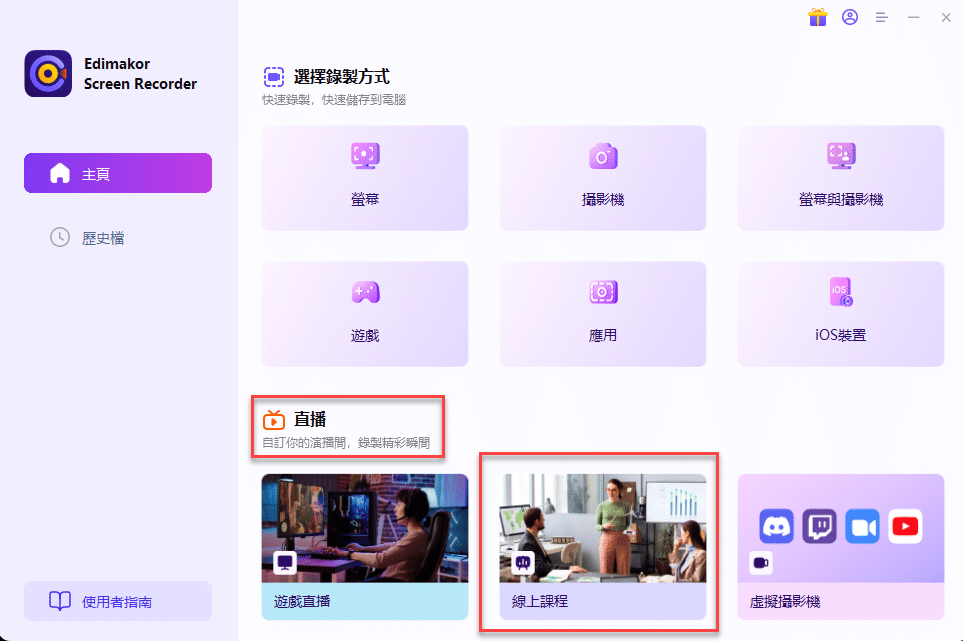Click the 遊戲直播 label text
Screen dimensions: 963x641
coord(302,601)
